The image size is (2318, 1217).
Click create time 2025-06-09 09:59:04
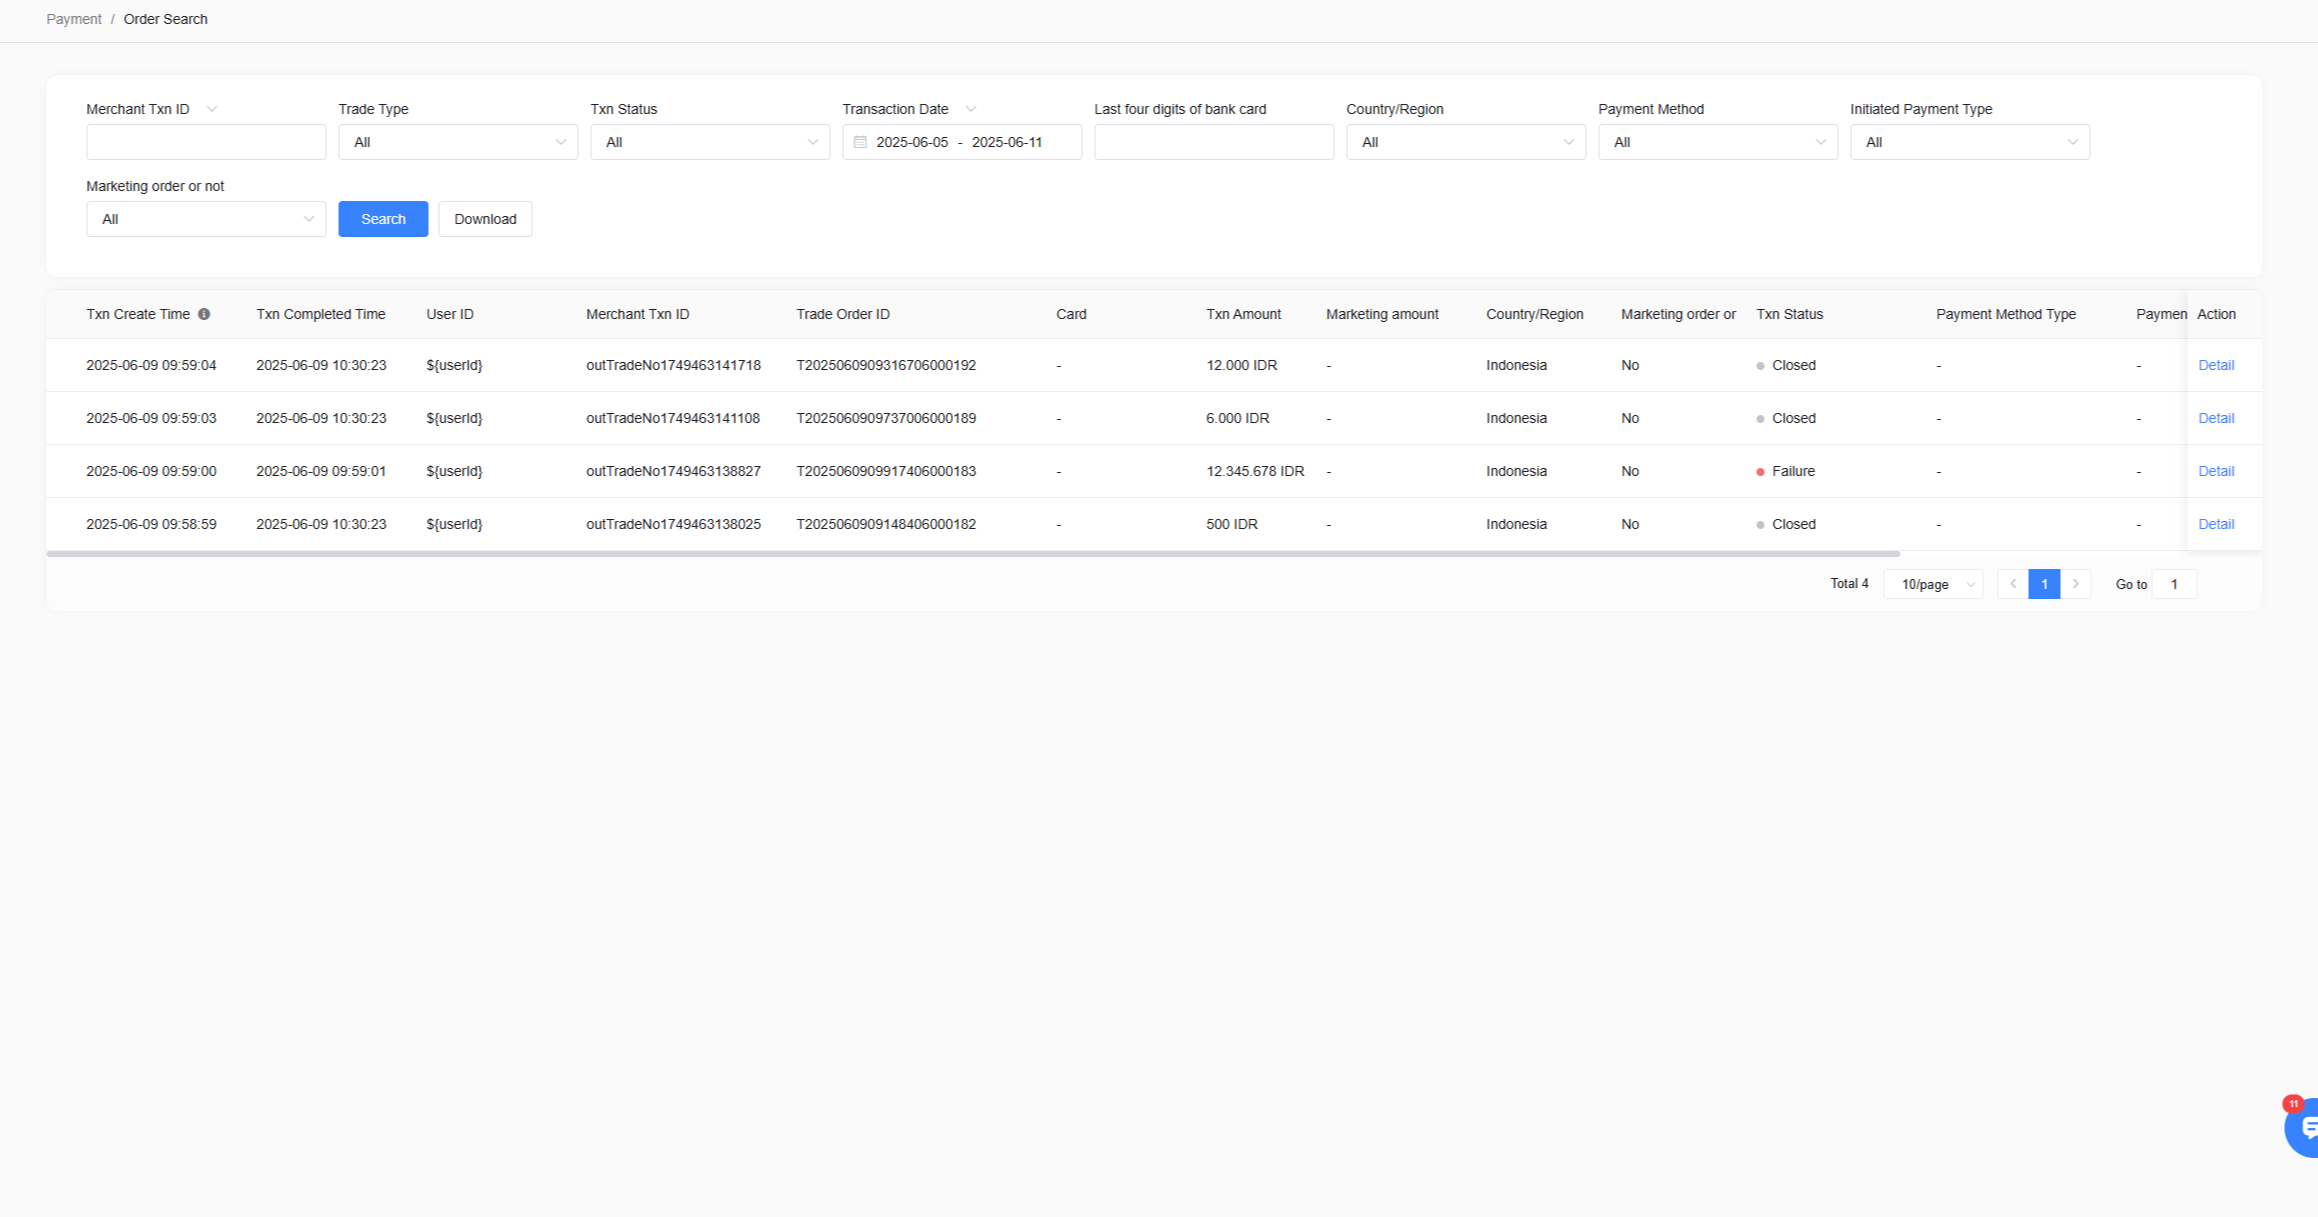pyautogui.click(x=151, y=365)
